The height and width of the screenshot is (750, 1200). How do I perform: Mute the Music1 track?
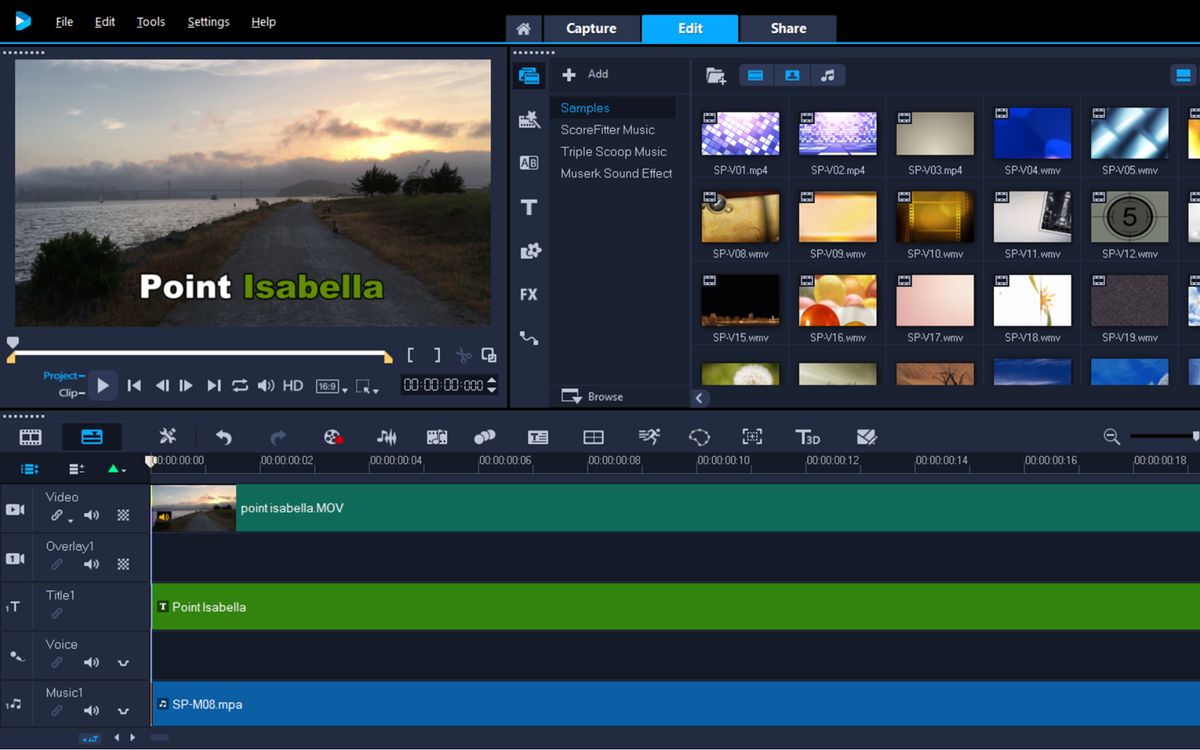point(91,712)
